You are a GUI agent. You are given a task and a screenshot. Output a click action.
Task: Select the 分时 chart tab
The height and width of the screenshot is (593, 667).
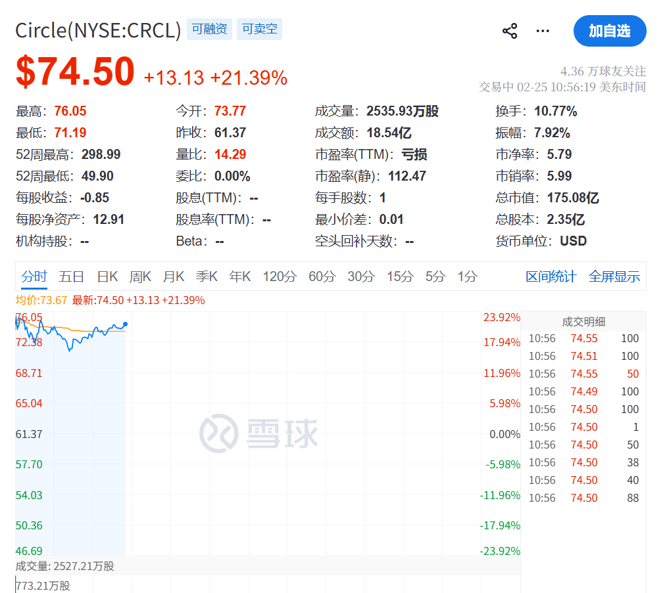pos(34,276)
